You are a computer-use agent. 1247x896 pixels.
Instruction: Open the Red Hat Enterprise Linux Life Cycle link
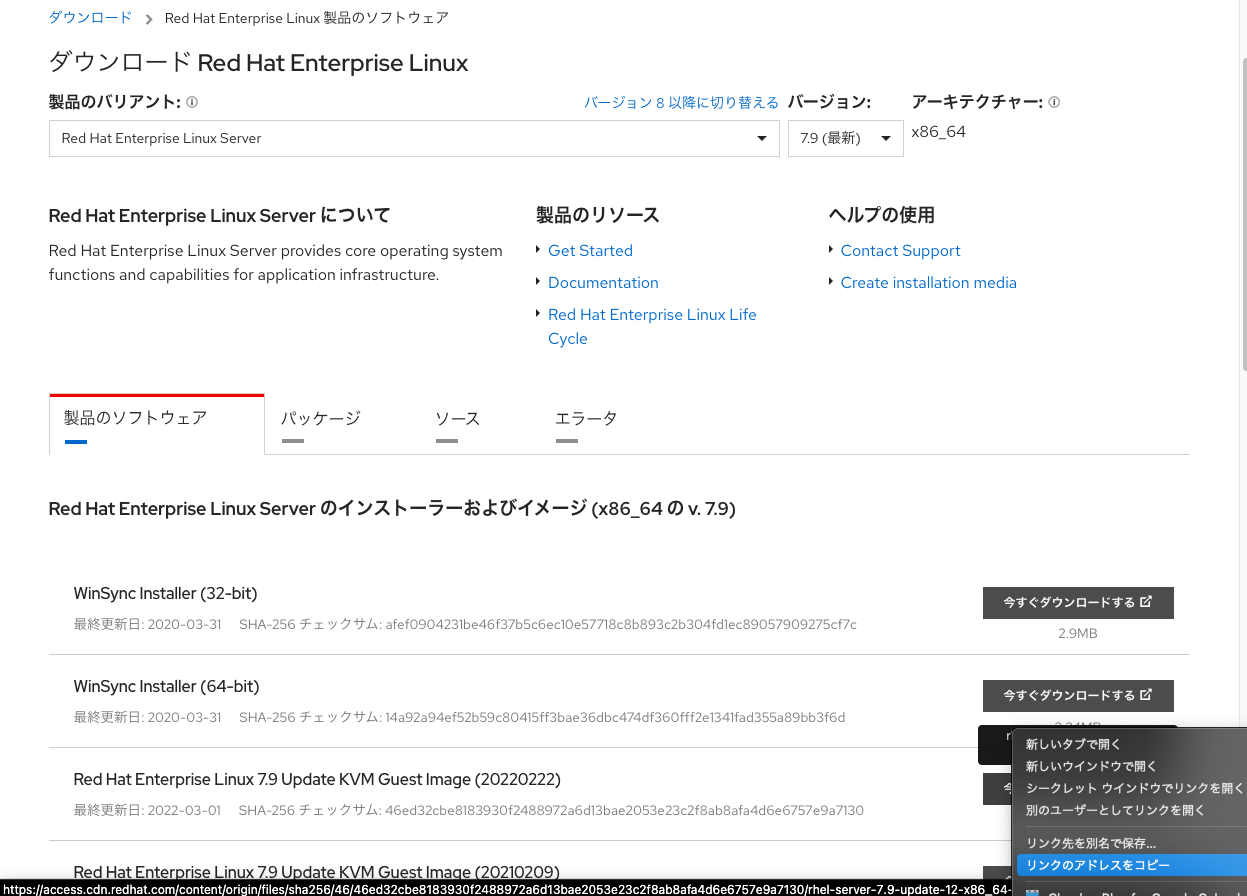tap(652, 327)
